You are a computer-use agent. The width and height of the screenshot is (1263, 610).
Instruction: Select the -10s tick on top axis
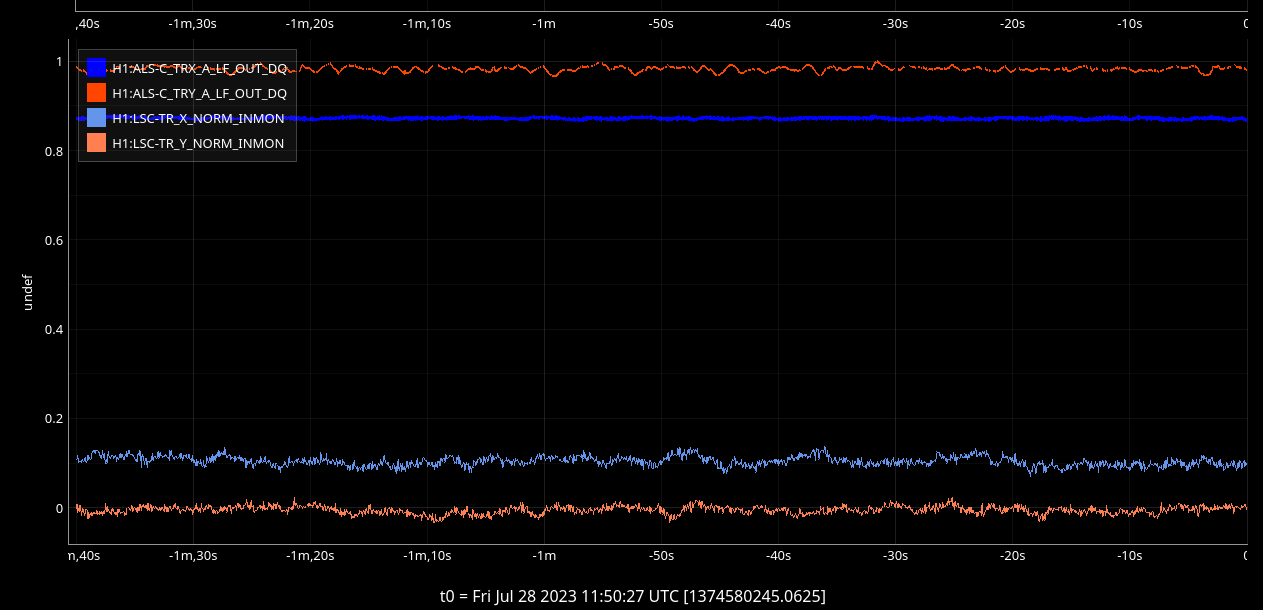click(1129, 23)
